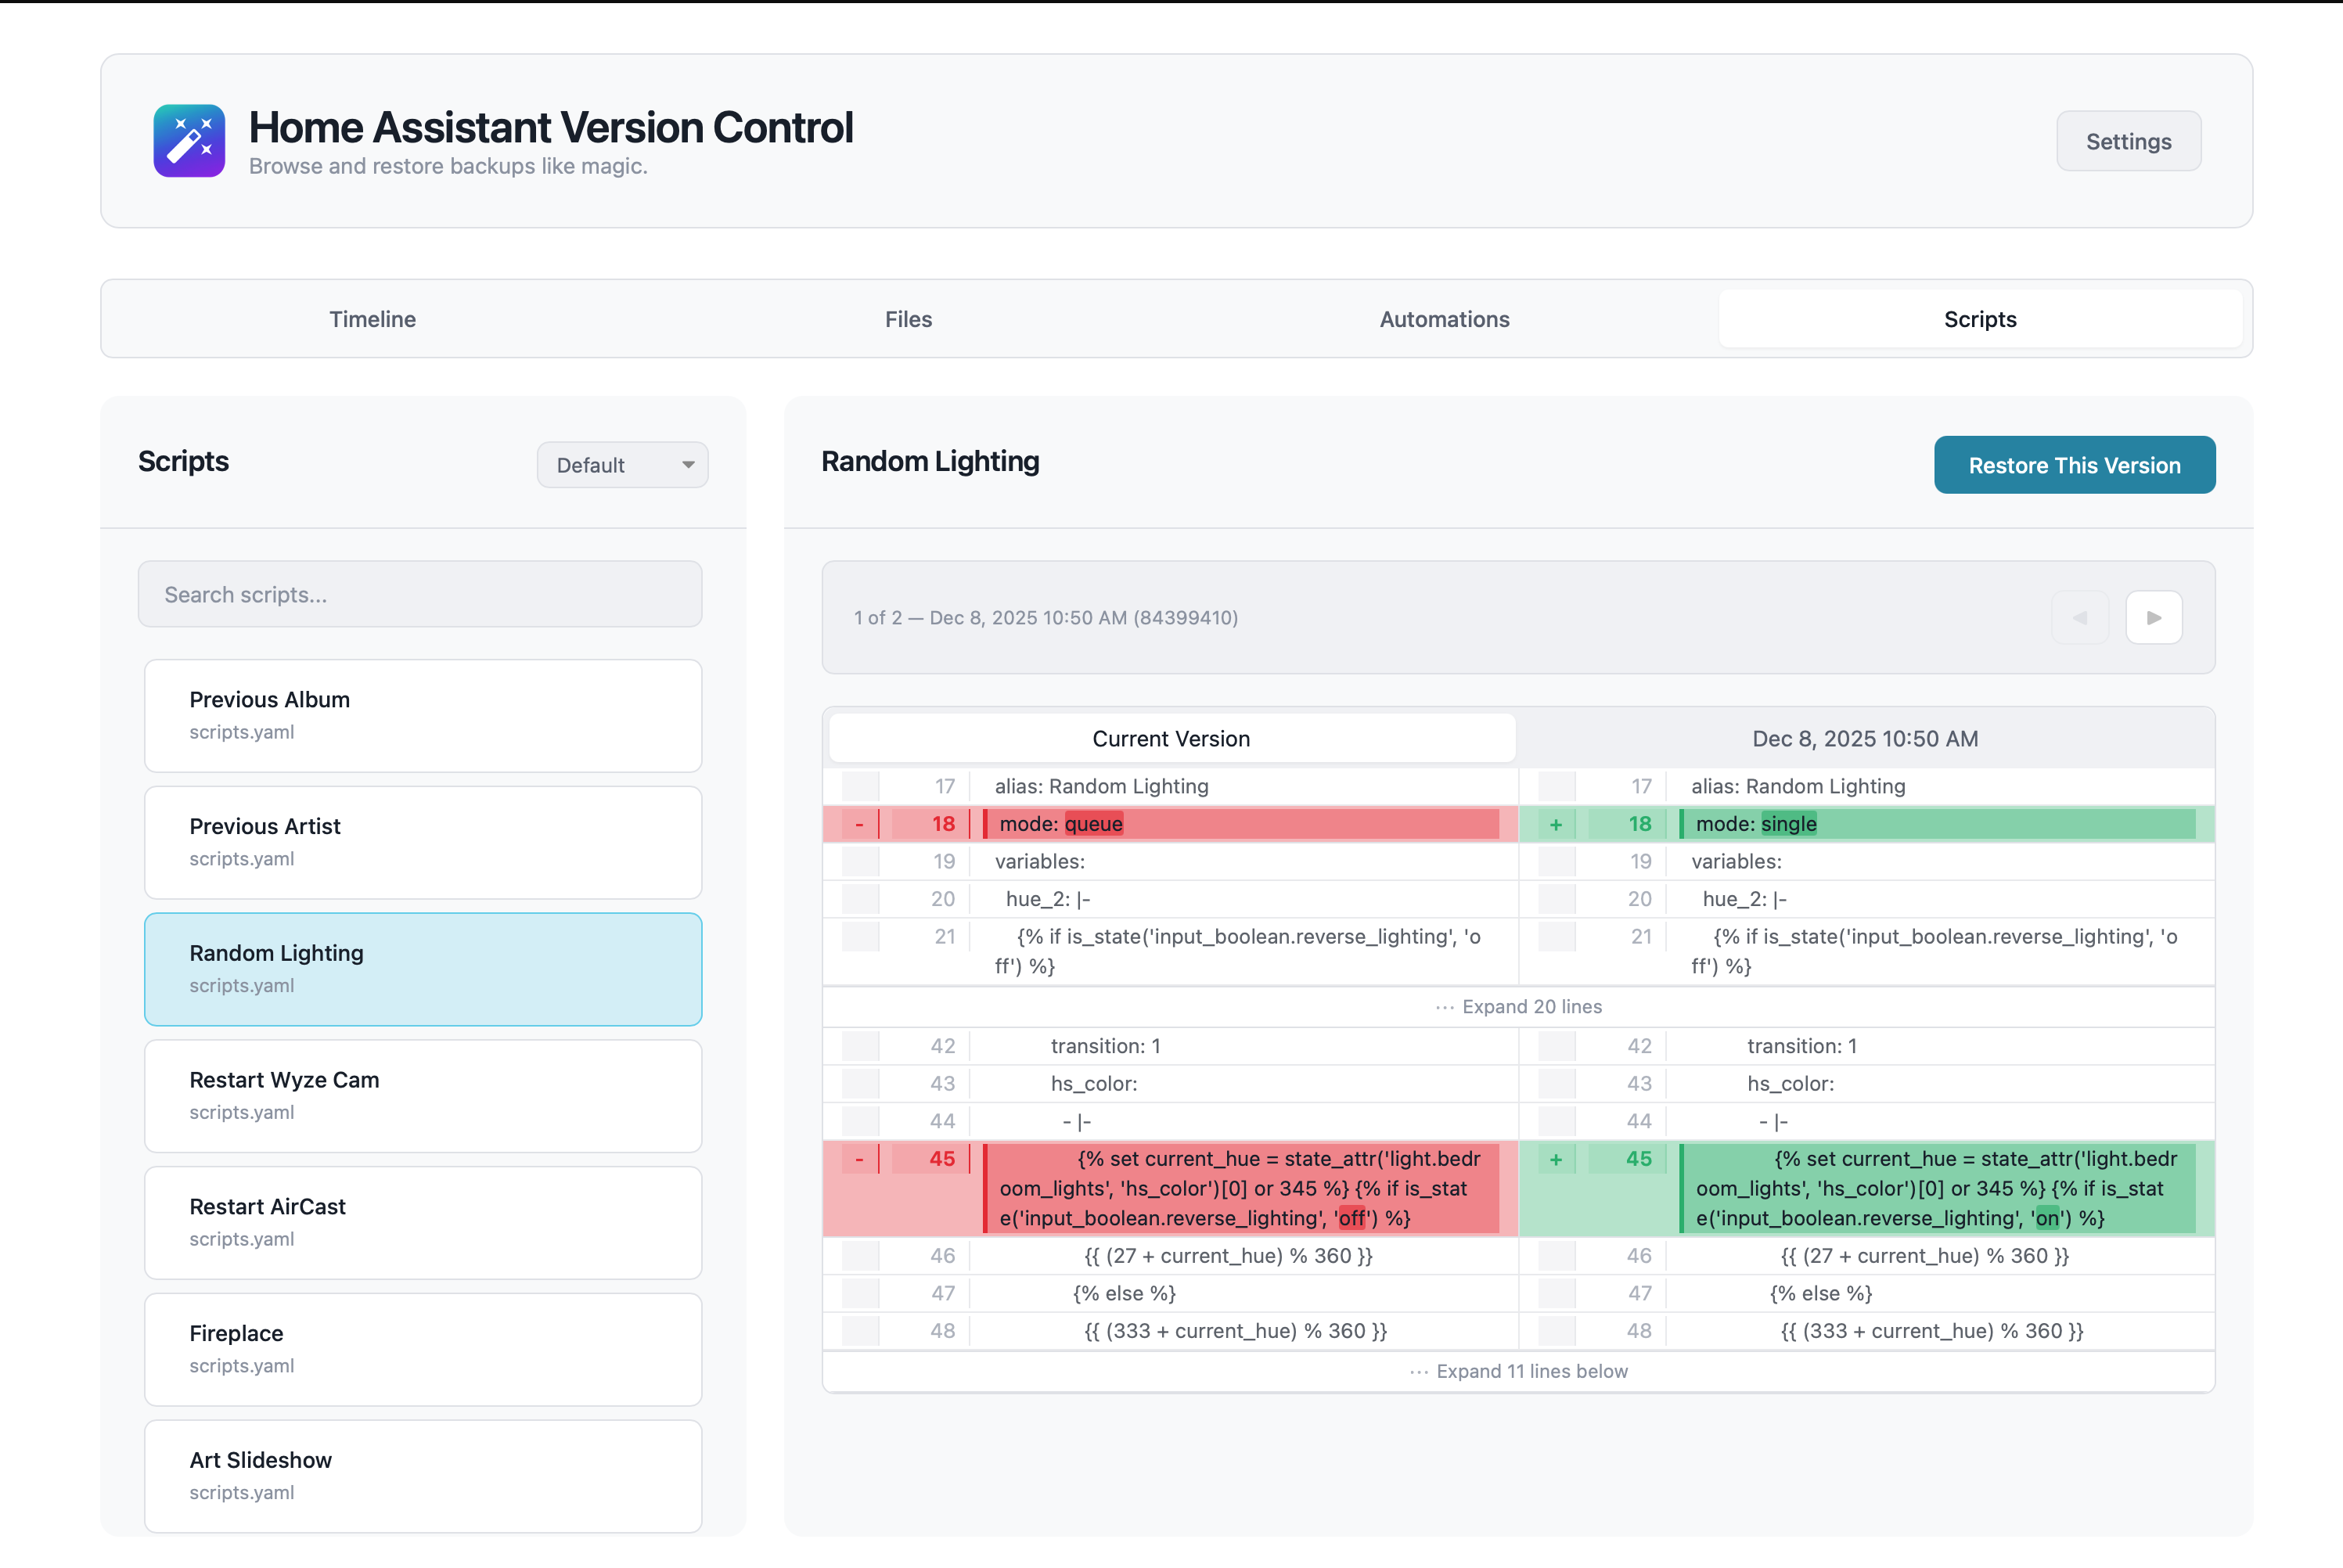Click the previous version arrow icon

(x=2080, y=617)
